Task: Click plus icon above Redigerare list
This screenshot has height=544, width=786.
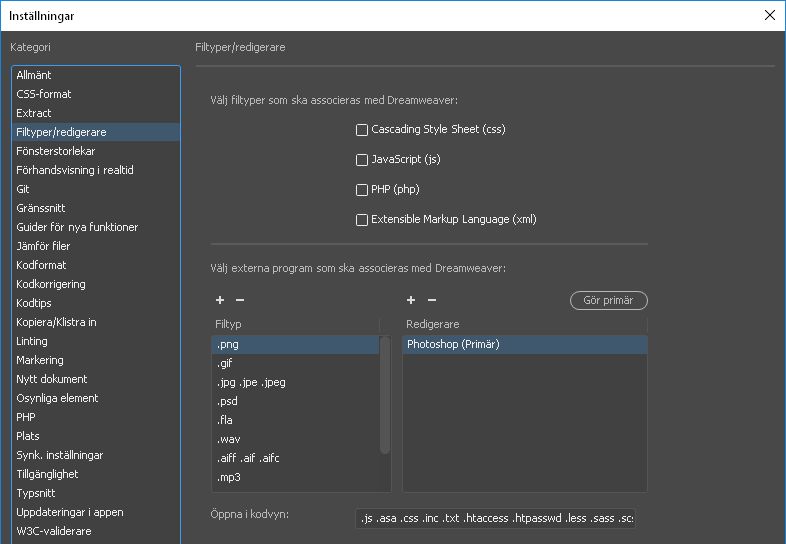Action: point(411,300)
